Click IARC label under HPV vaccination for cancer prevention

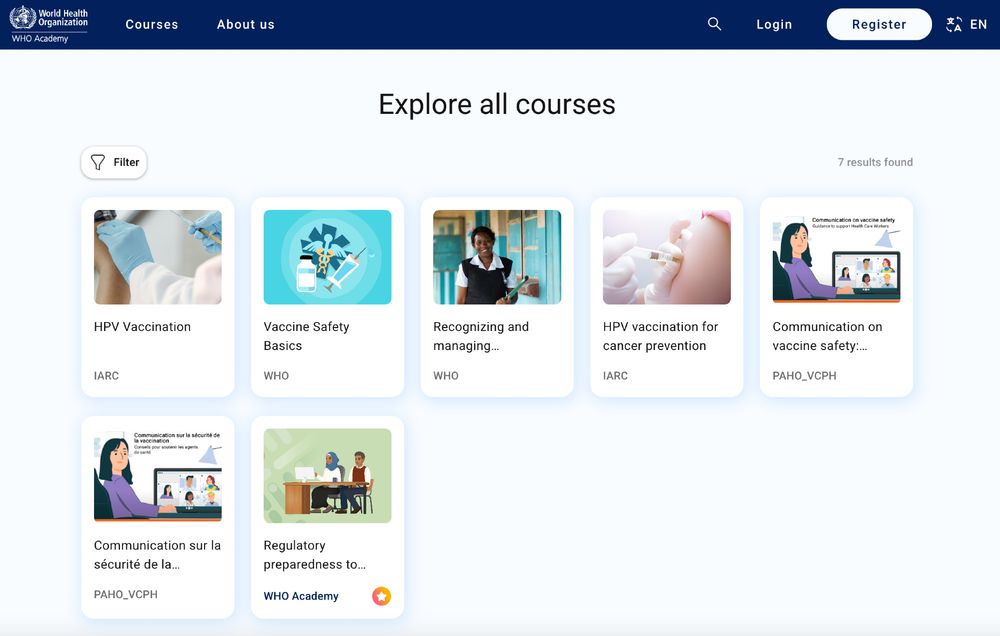(x=615, y=376)
